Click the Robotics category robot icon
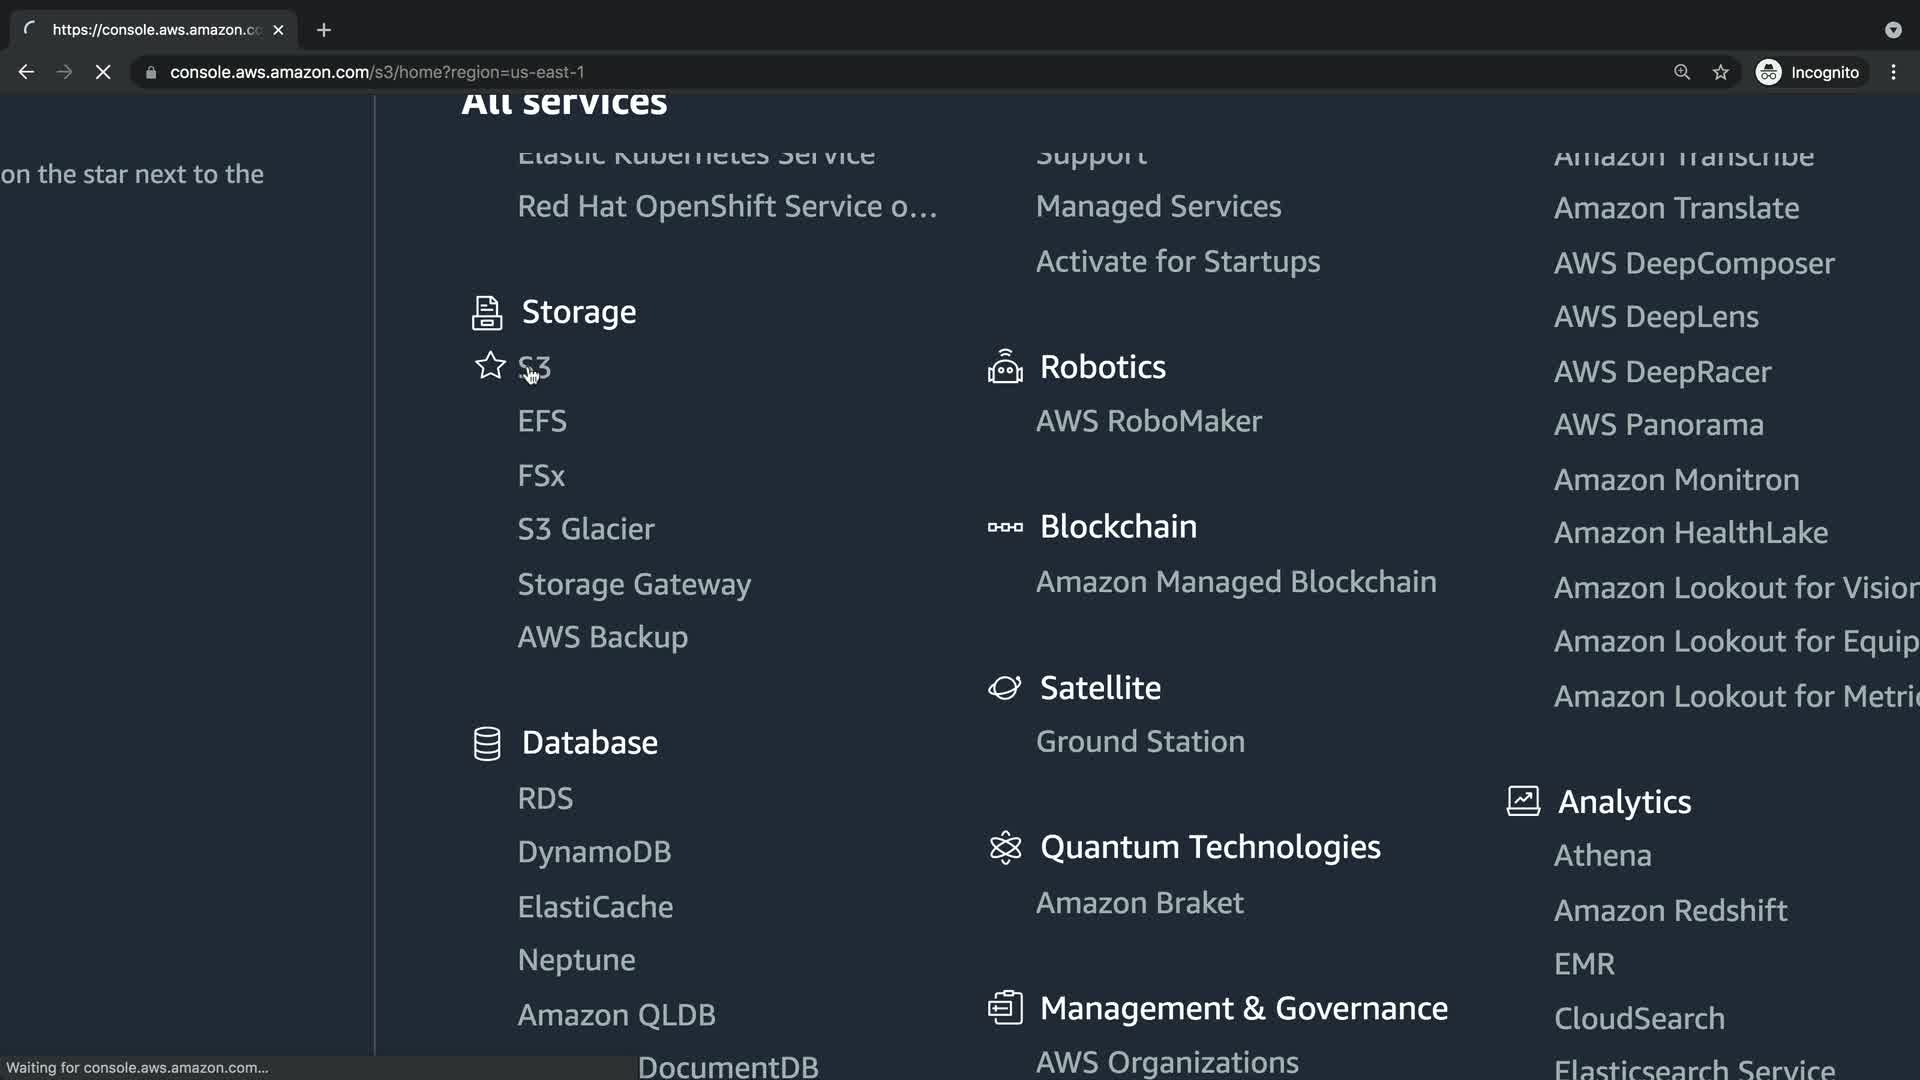The height and width of the screenshot is (1080, 1920). click(x=1005, y=367)
